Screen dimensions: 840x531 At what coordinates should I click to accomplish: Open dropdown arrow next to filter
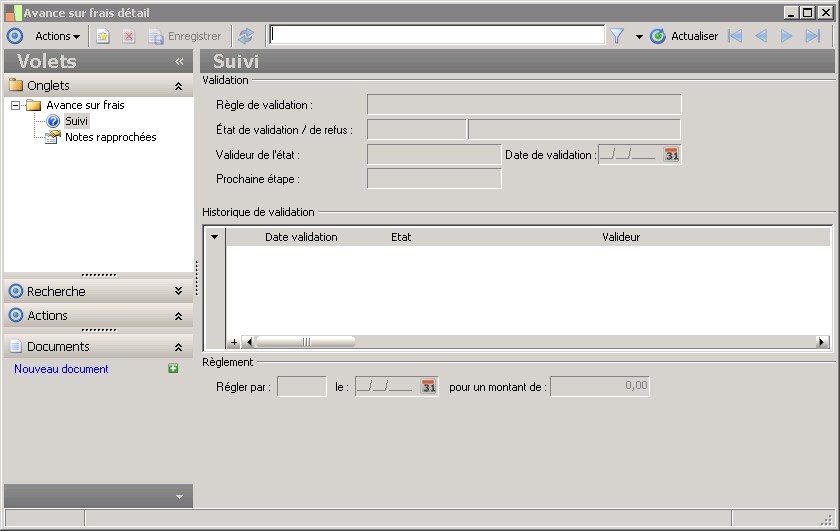coord(639,37)
